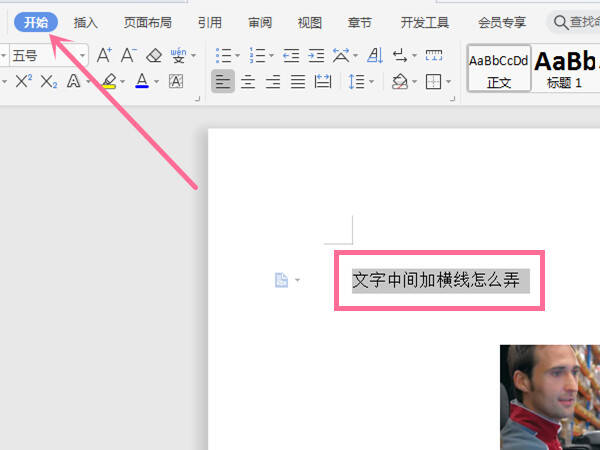Toggle center text alignment
The image size is (600, 450).
pyautogui.click(x=248, y=82)
